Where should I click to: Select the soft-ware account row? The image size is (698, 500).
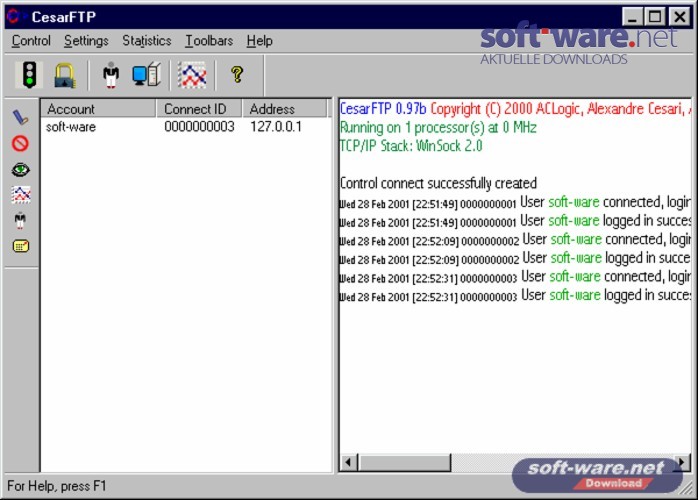[x=186, y=127]
